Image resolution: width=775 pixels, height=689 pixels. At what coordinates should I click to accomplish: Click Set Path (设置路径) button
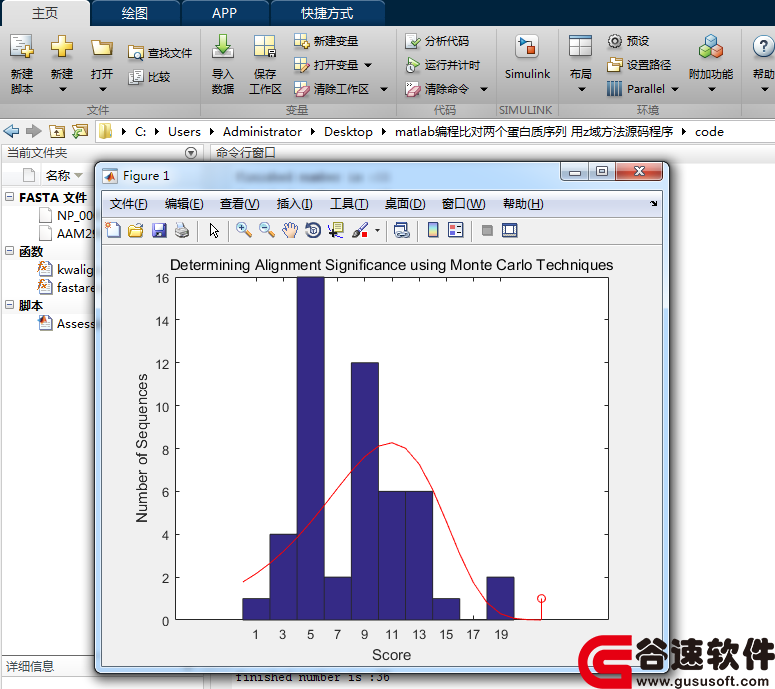(639, 65)
